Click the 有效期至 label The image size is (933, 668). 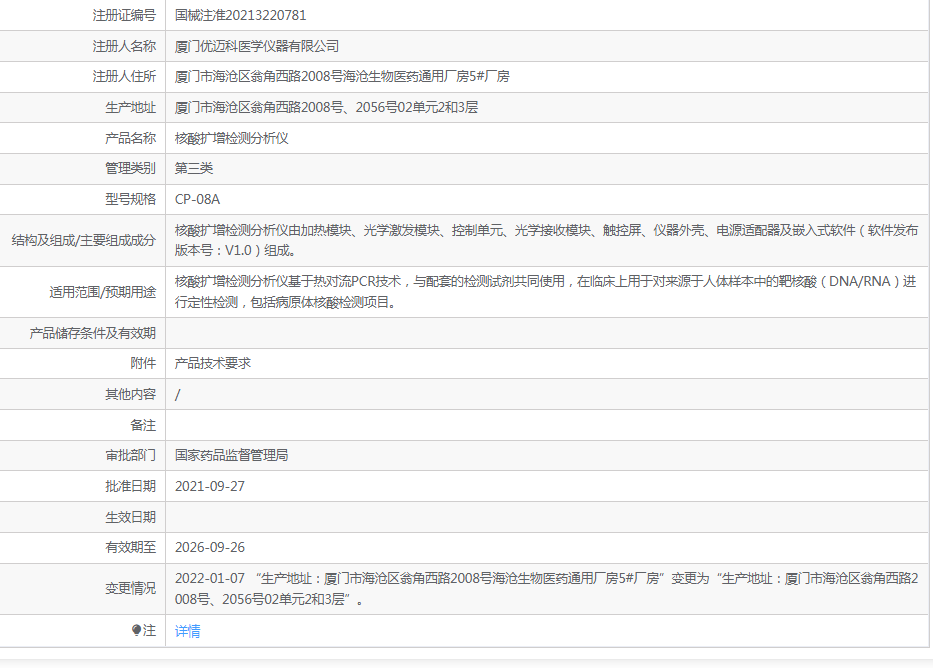coord(131,548)
